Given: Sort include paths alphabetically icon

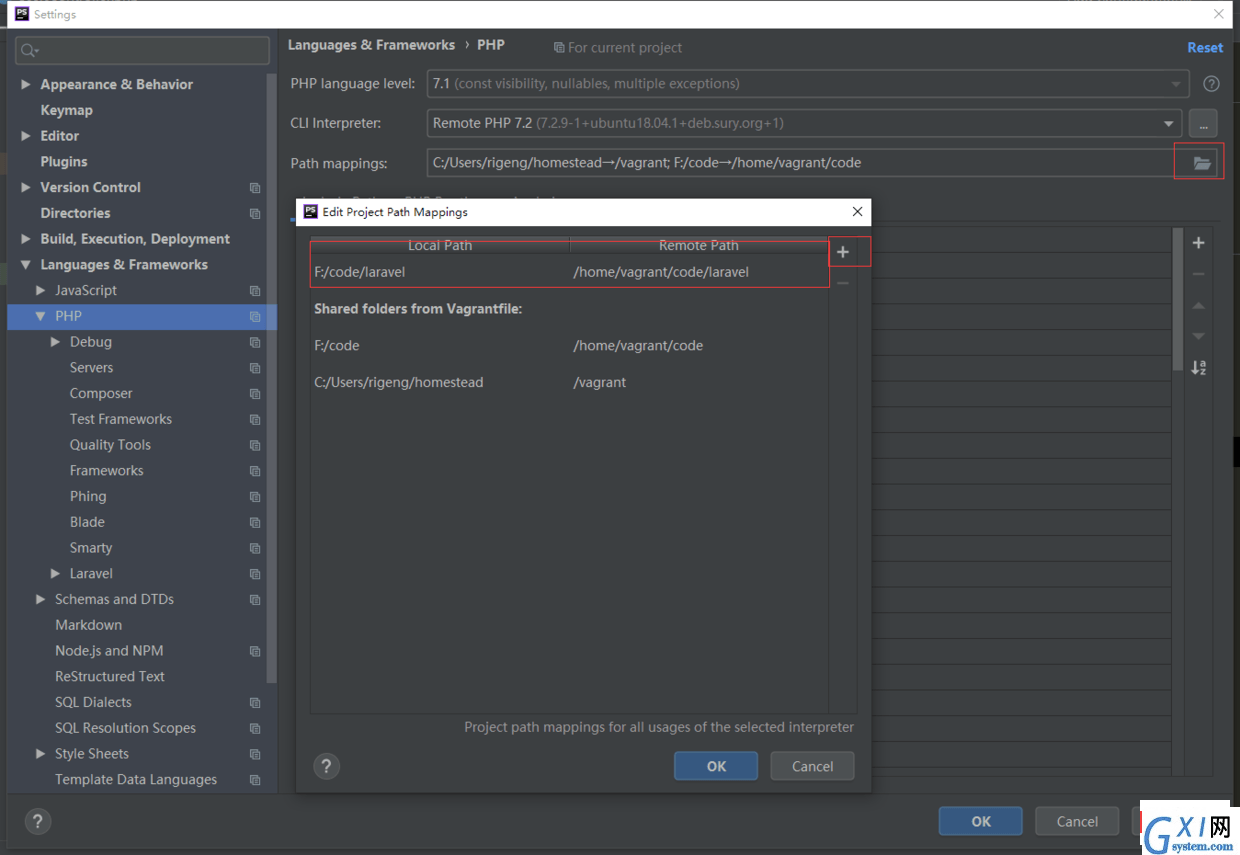Looking at the screenshot, I should [x=1198, y=367].
